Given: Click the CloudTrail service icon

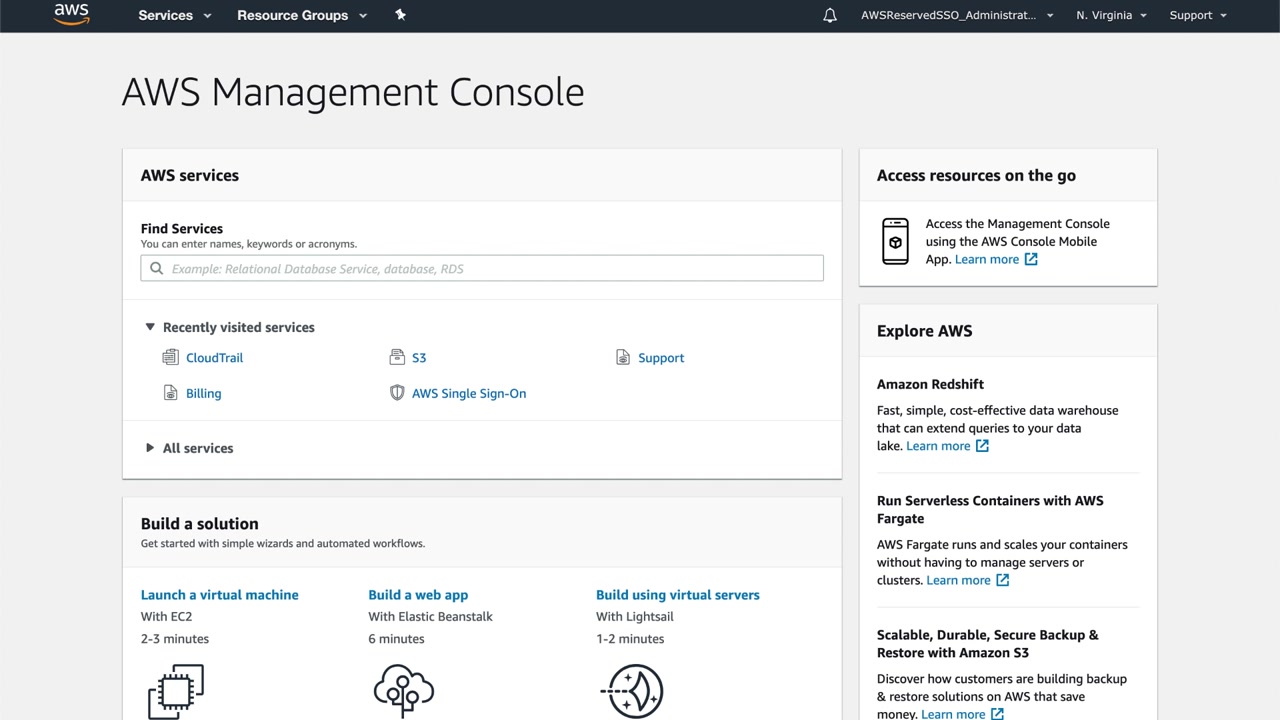Looking at the screenshot, I should pos(170,357).
